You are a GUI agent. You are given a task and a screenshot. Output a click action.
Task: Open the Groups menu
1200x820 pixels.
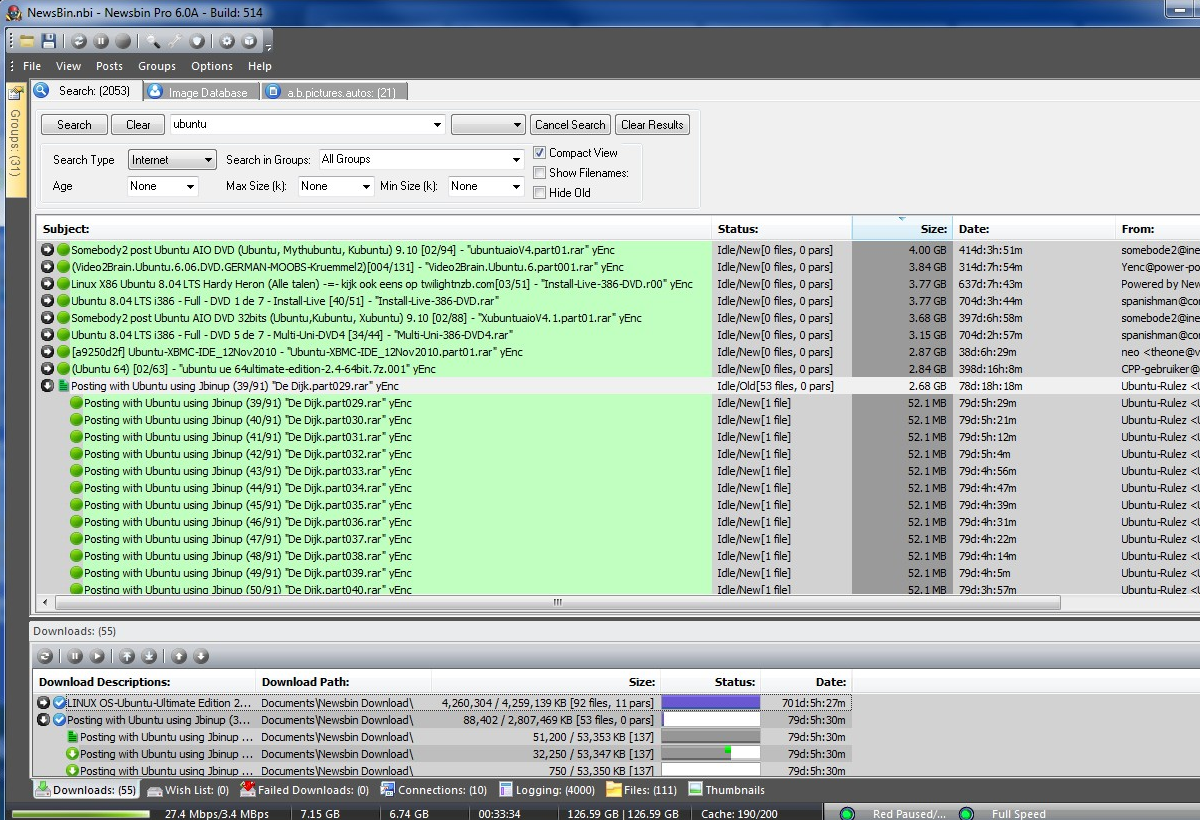click(157, 66)
